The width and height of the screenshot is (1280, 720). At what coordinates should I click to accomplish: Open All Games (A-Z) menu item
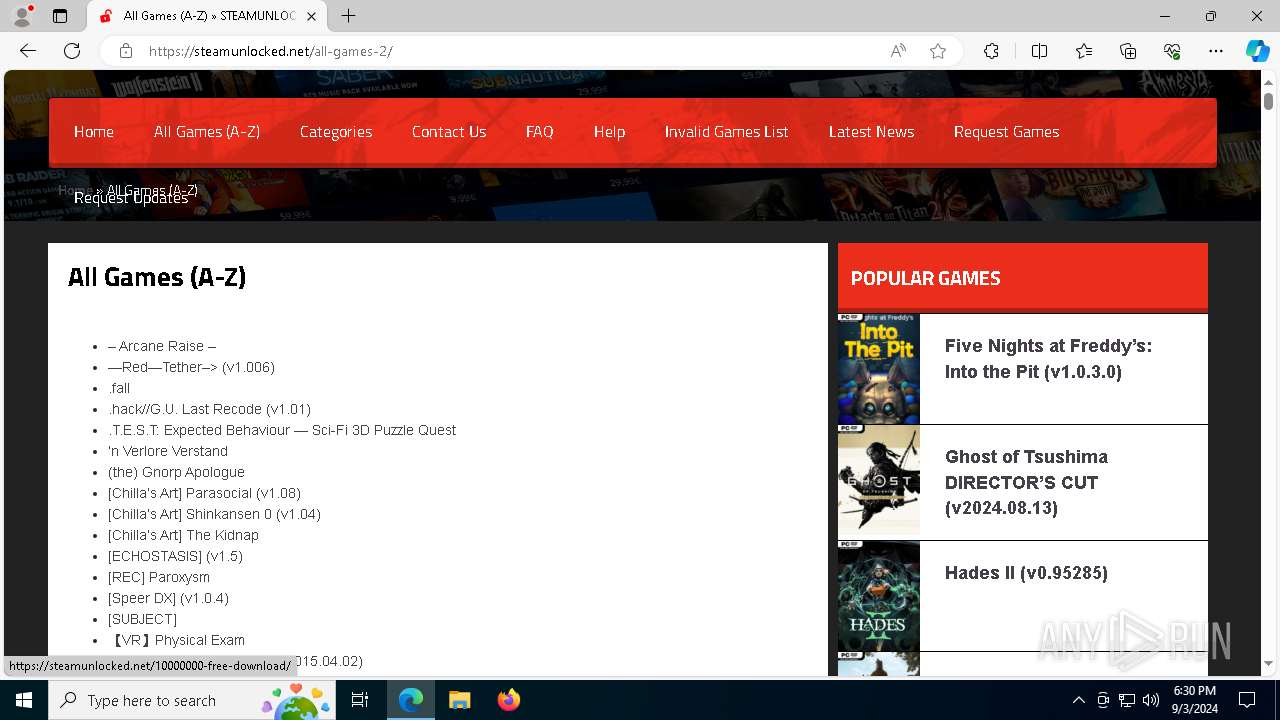207,132
